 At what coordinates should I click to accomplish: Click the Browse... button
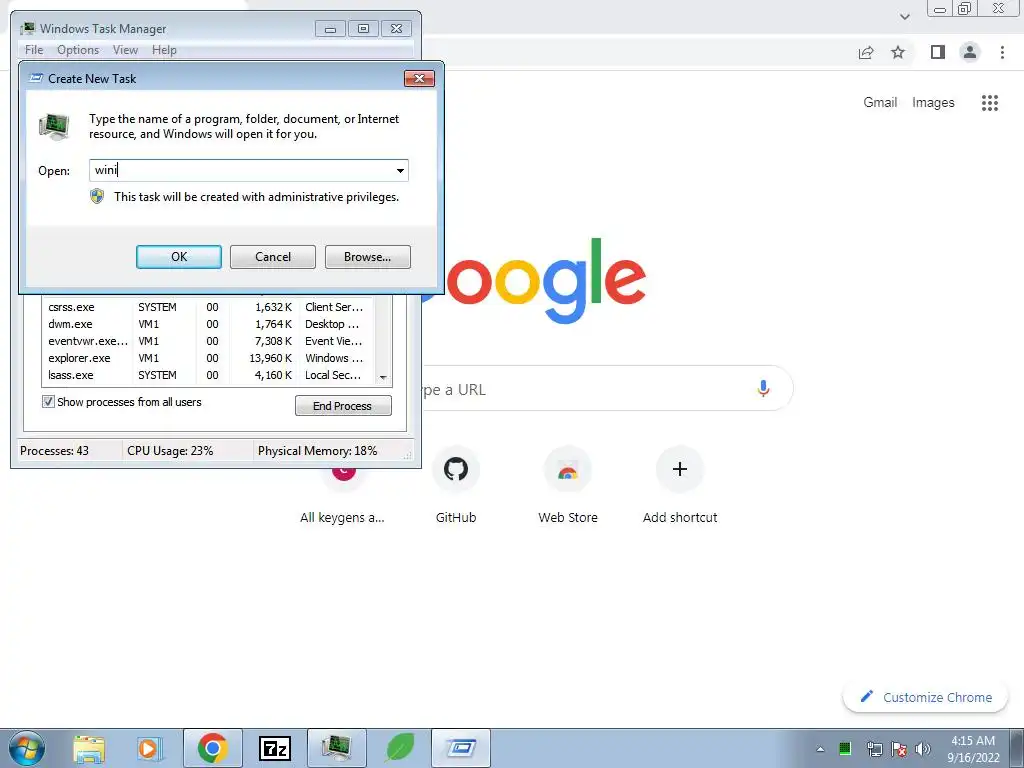368,257
